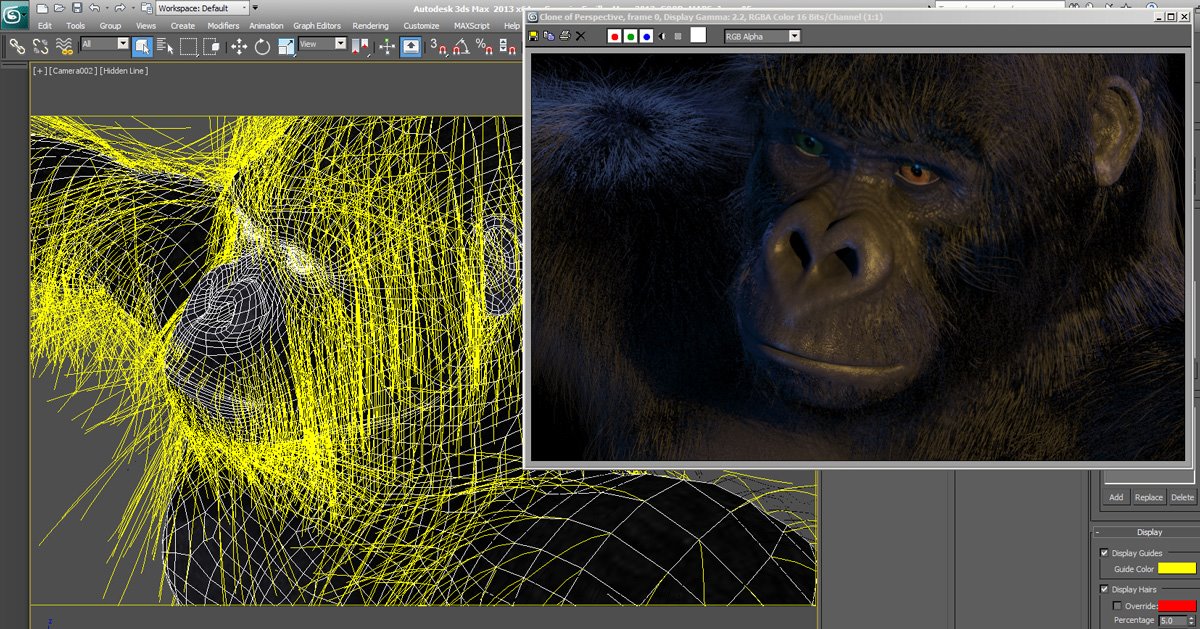Toggle the red channel in render window

(615, 36)
